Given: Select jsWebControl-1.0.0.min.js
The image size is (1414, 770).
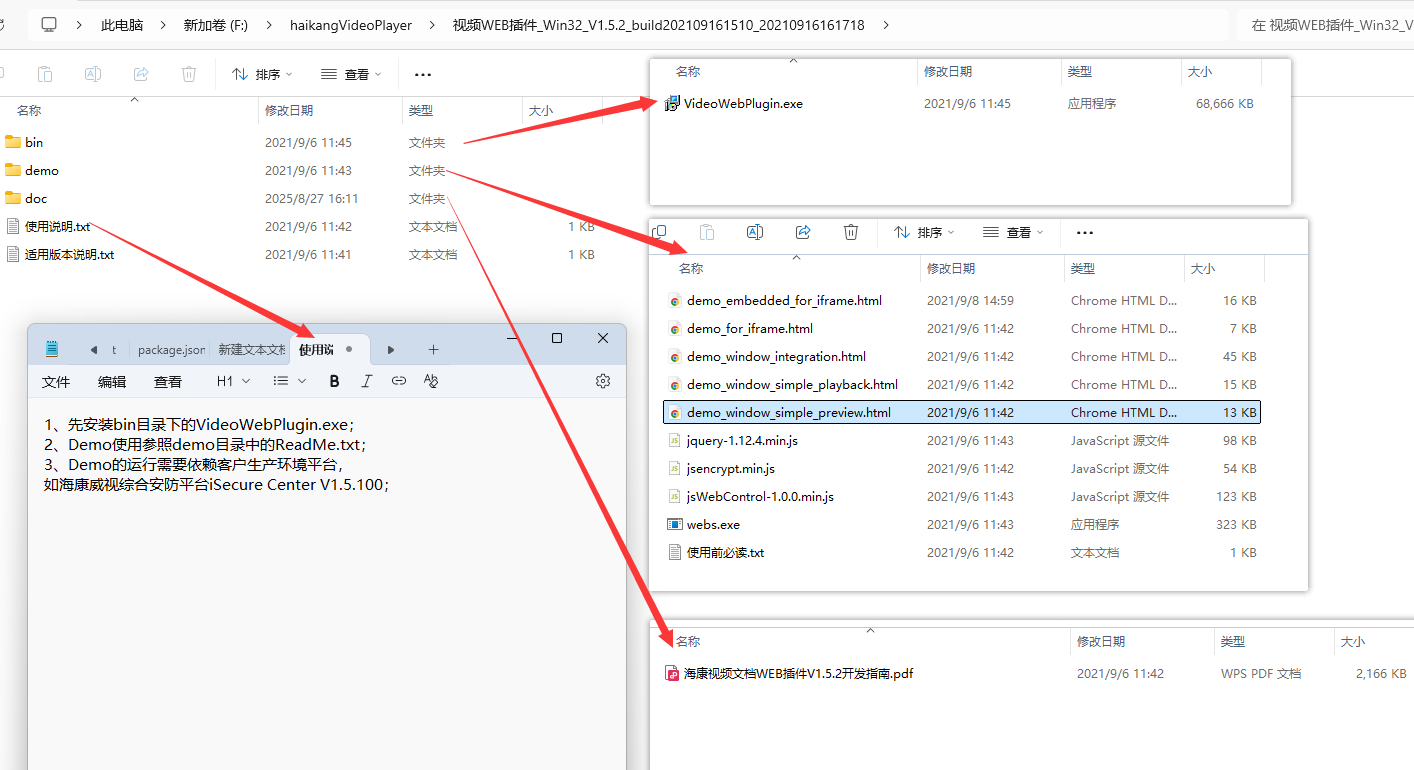Looking at the screenshot, I should click(x=750, y=496).
